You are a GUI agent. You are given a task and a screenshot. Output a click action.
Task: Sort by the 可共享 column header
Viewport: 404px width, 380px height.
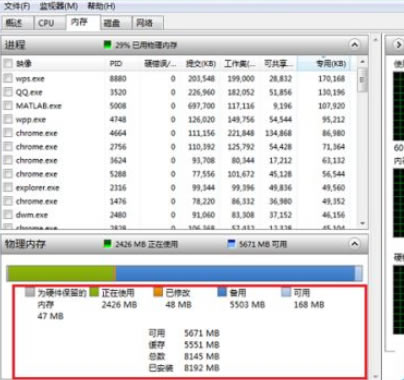279,63
